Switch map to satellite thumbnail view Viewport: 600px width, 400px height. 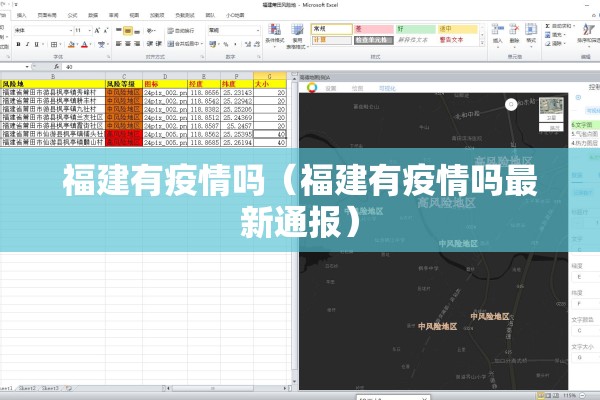coord(551,109)
